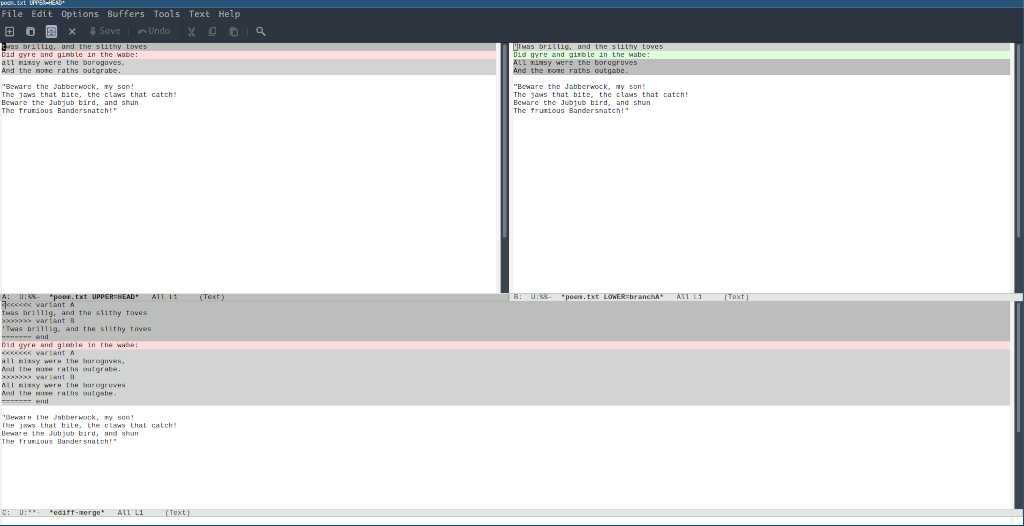The height and width of the screenshot is (526, 1024).
Task: Click the '*poem.txt LOWER=branchA*' mode line name
Action: pos(612,297)
